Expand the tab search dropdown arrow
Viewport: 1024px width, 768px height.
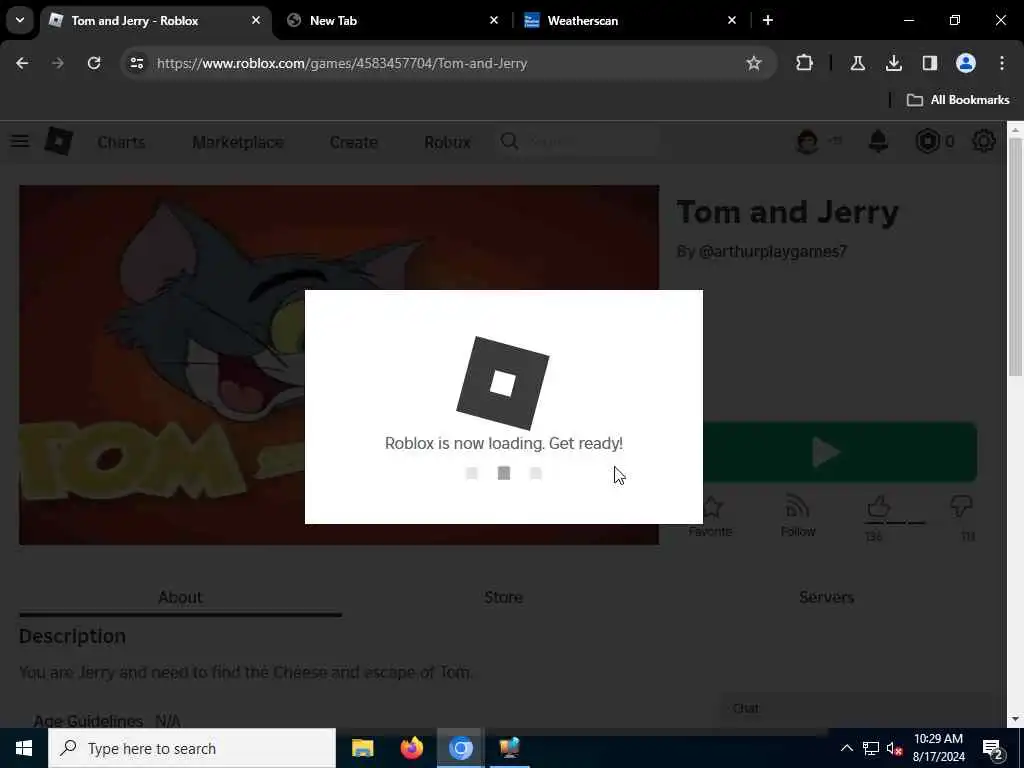[x=20, y=20]
